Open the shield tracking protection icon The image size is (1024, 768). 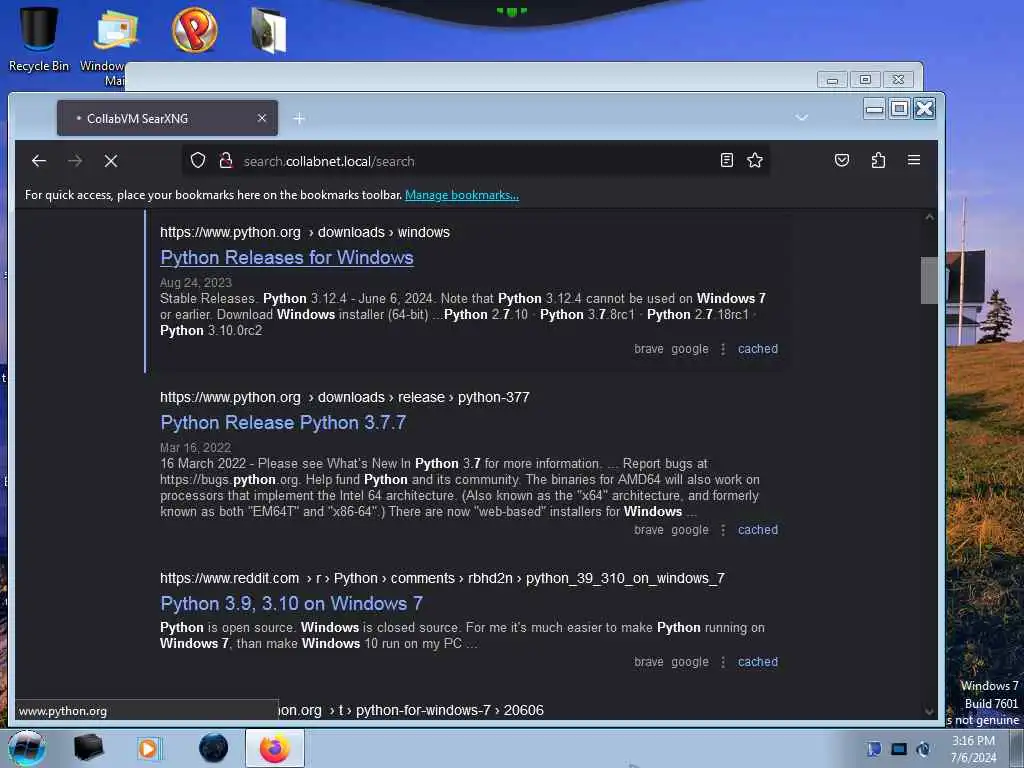point(198,161)
